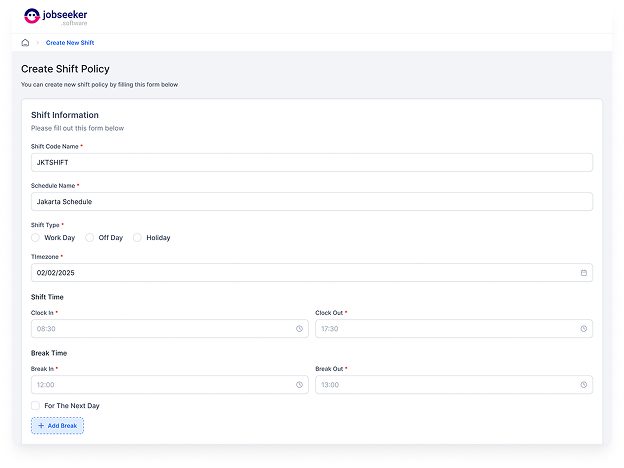Open the Break In time field
Viewport: 624px width, 468px height.
[x=160, y=384]
